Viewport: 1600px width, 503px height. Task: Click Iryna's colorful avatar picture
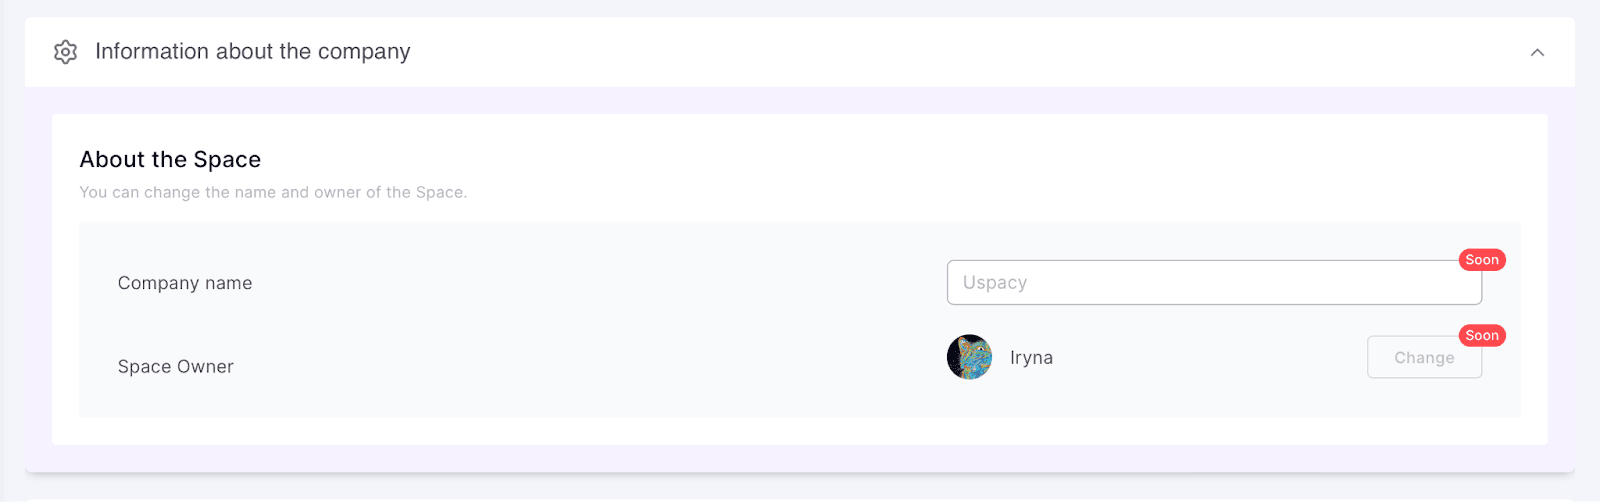[x=969, y=357]
